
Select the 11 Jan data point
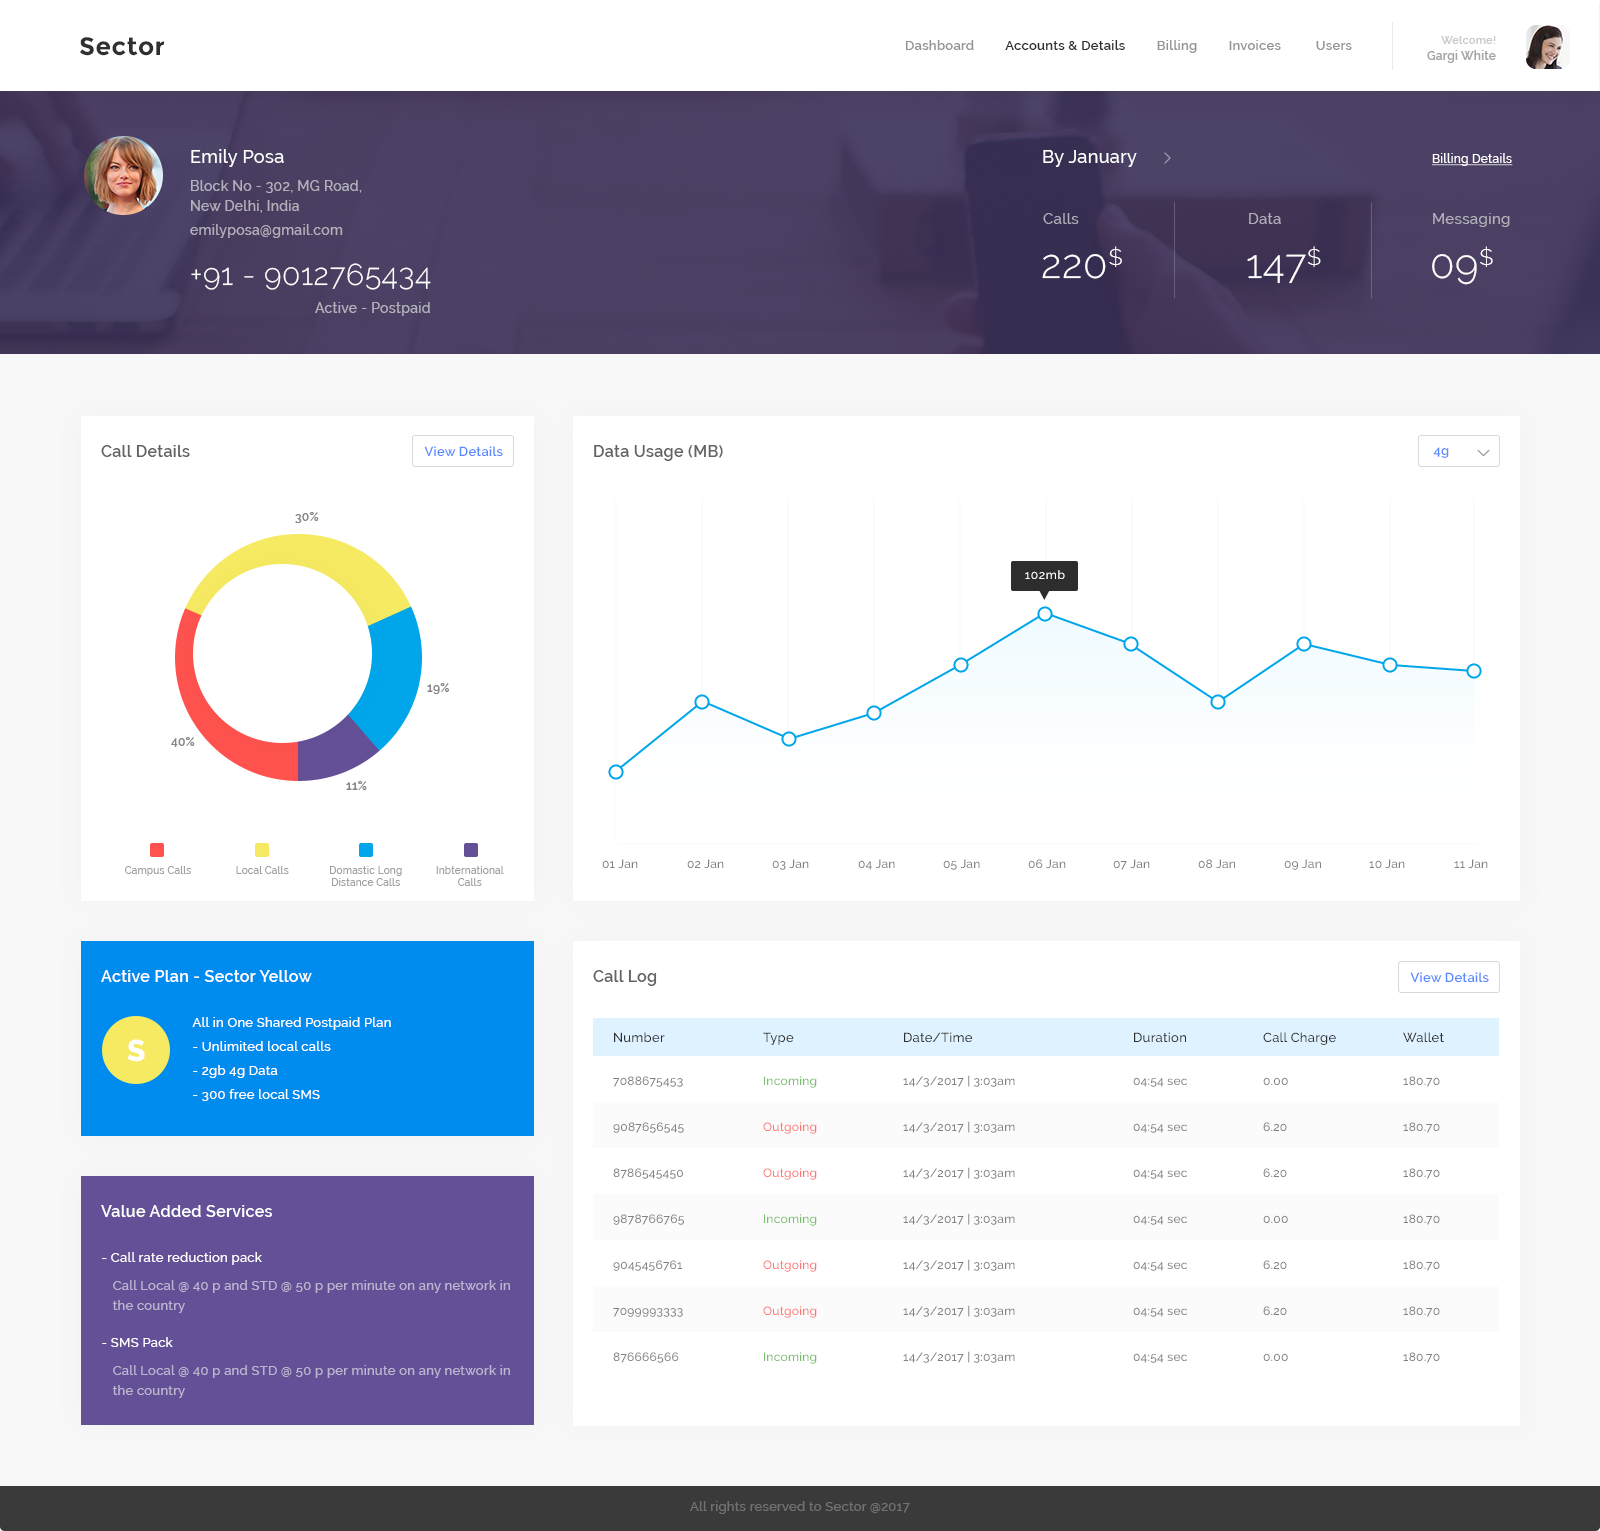[x=1474, y=671]
